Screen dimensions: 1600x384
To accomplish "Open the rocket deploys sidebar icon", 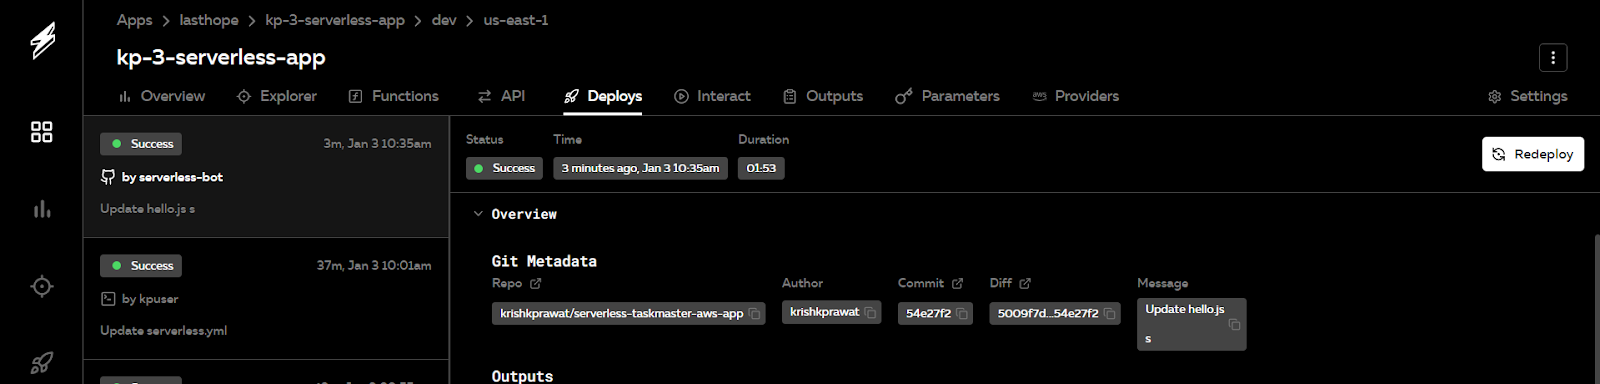I will point(42,363).
